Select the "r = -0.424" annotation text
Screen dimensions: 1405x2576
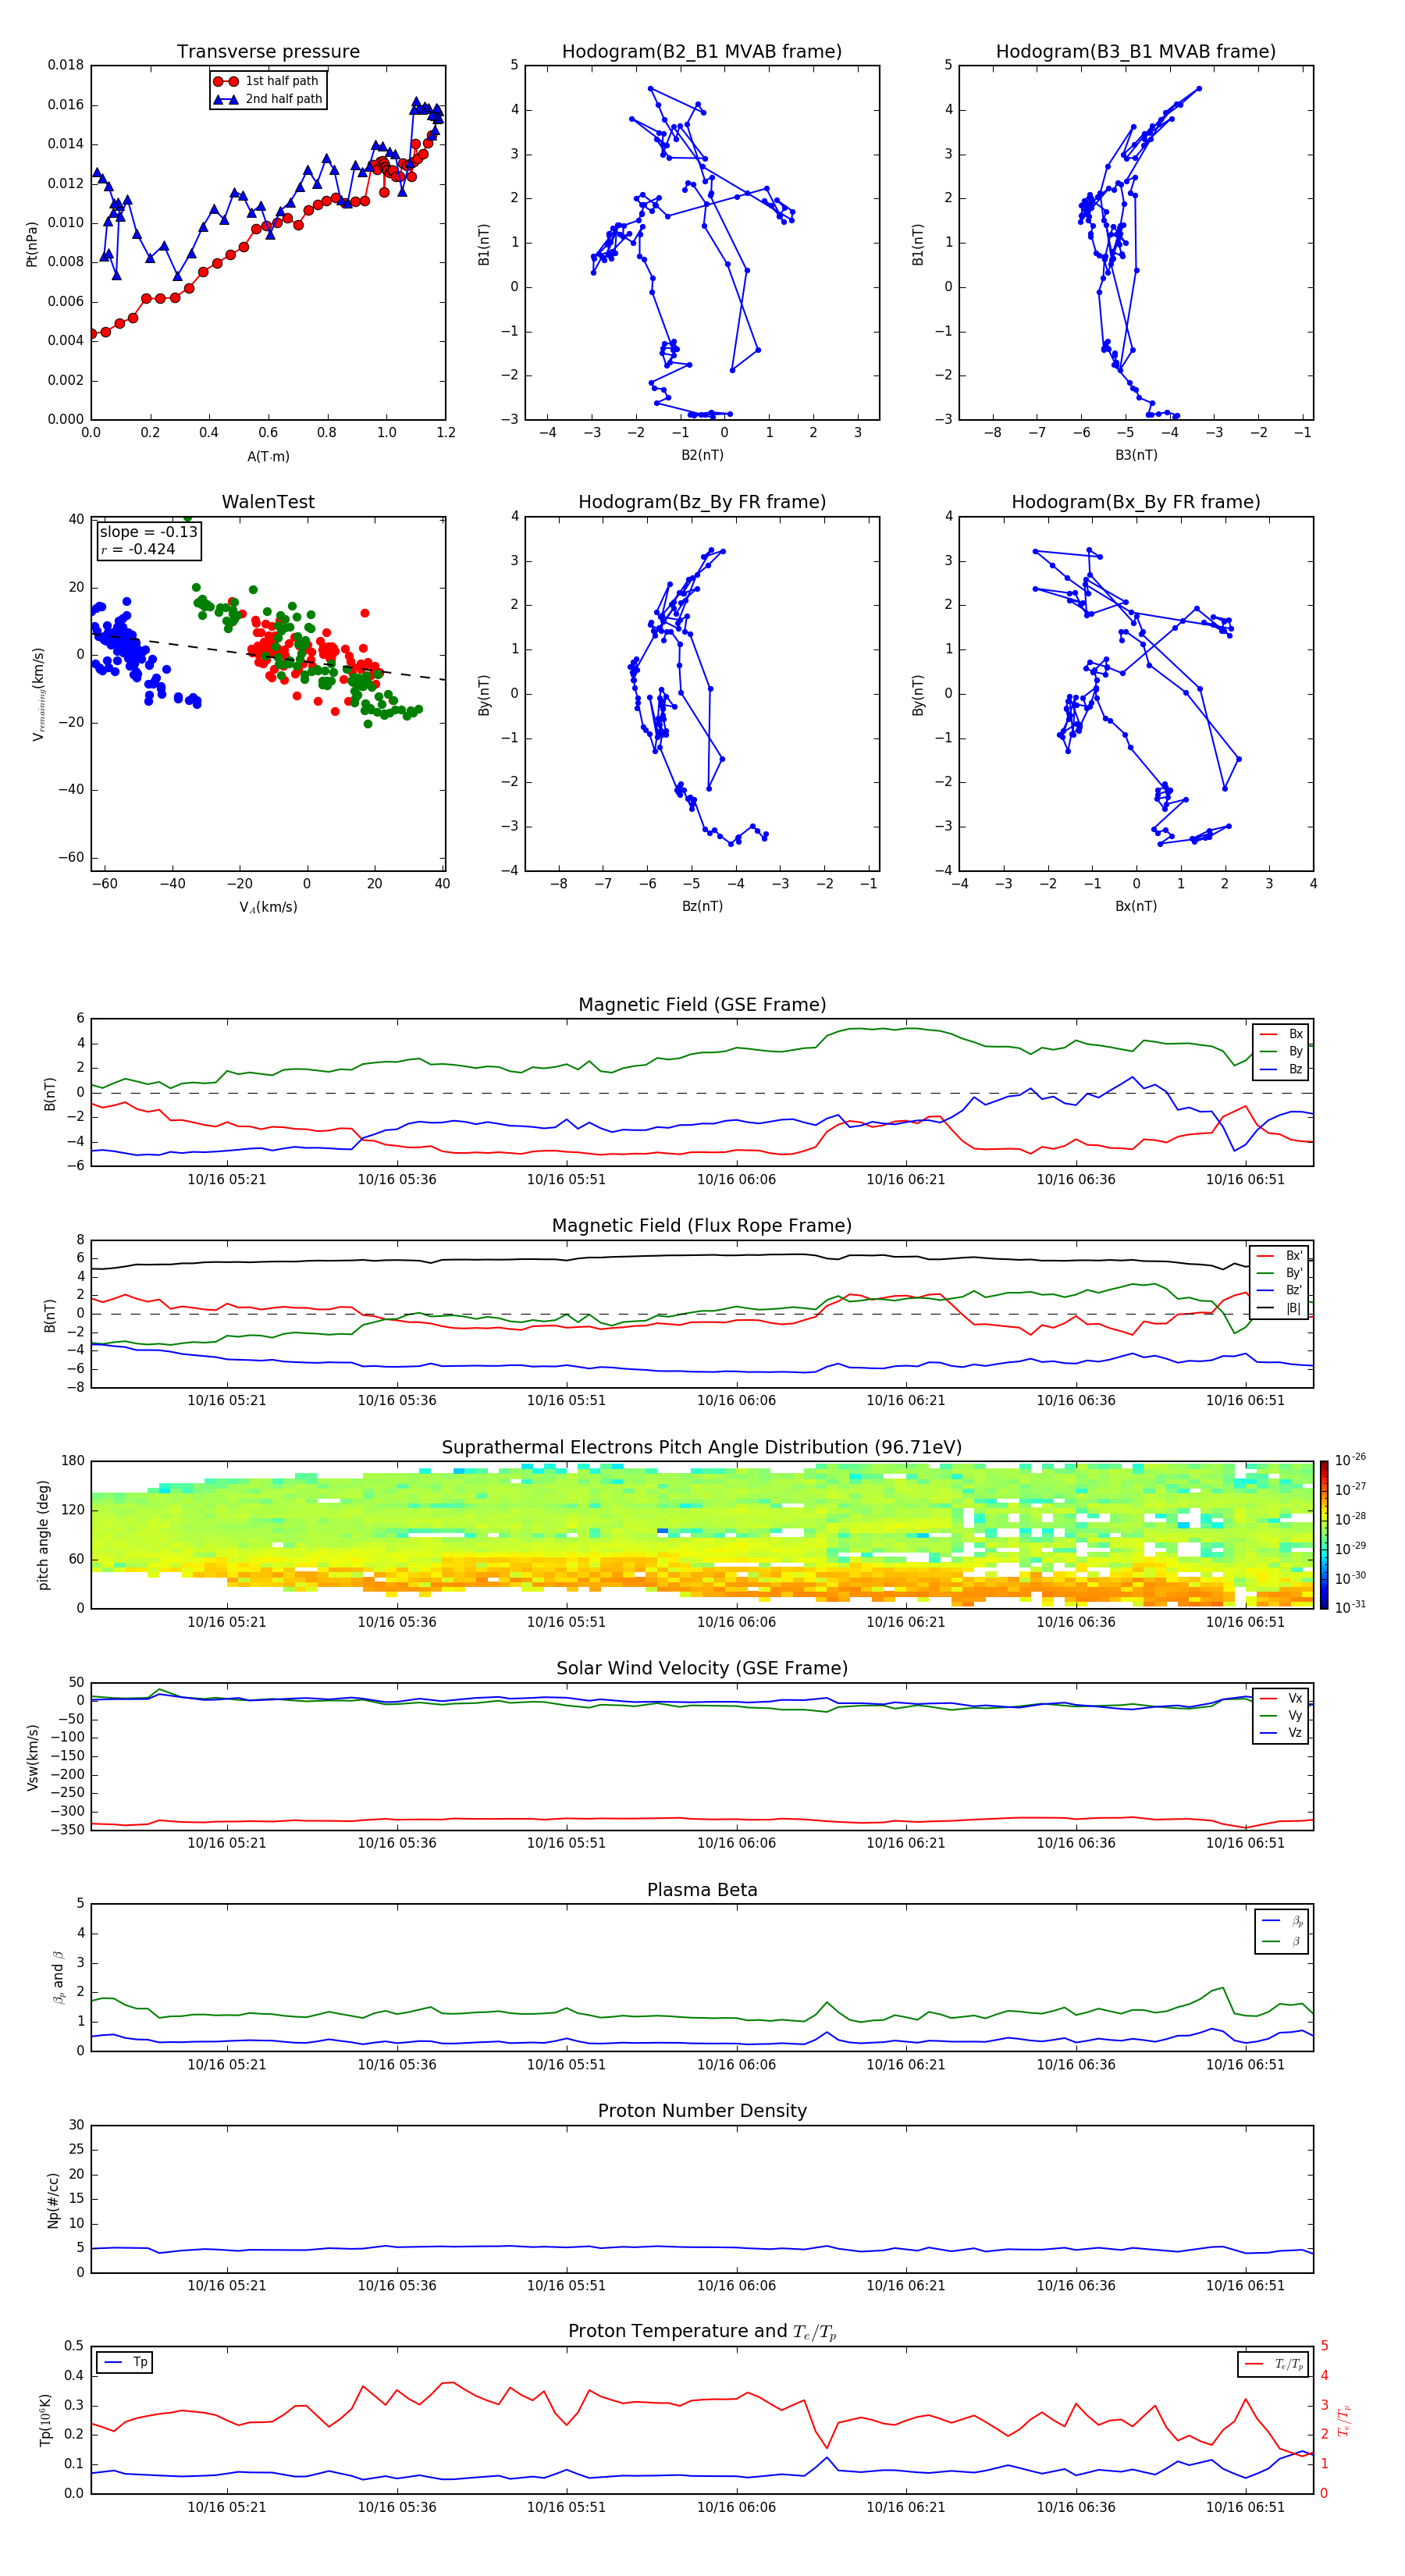(x=138, y=549)
